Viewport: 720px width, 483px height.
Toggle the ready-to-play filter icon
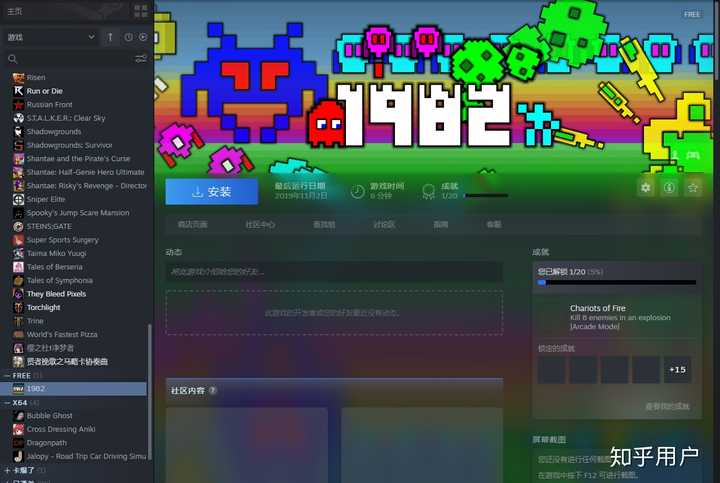143,37
